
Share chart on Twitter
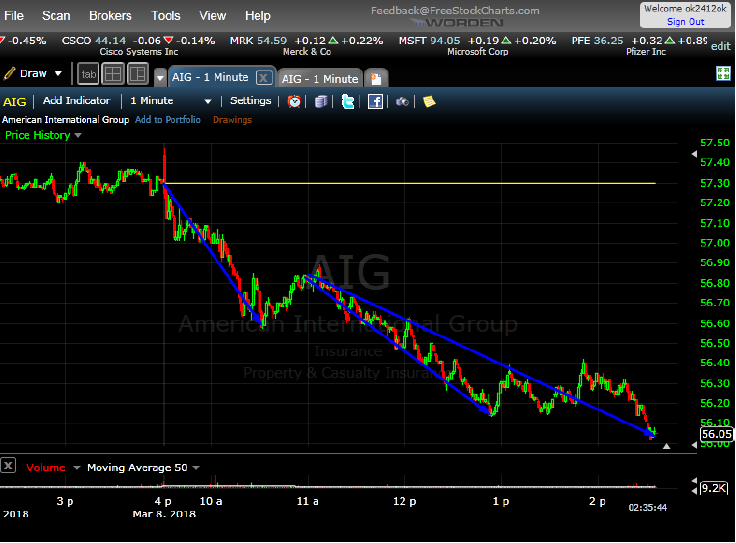pyautogui.click(x=348, y=101)
